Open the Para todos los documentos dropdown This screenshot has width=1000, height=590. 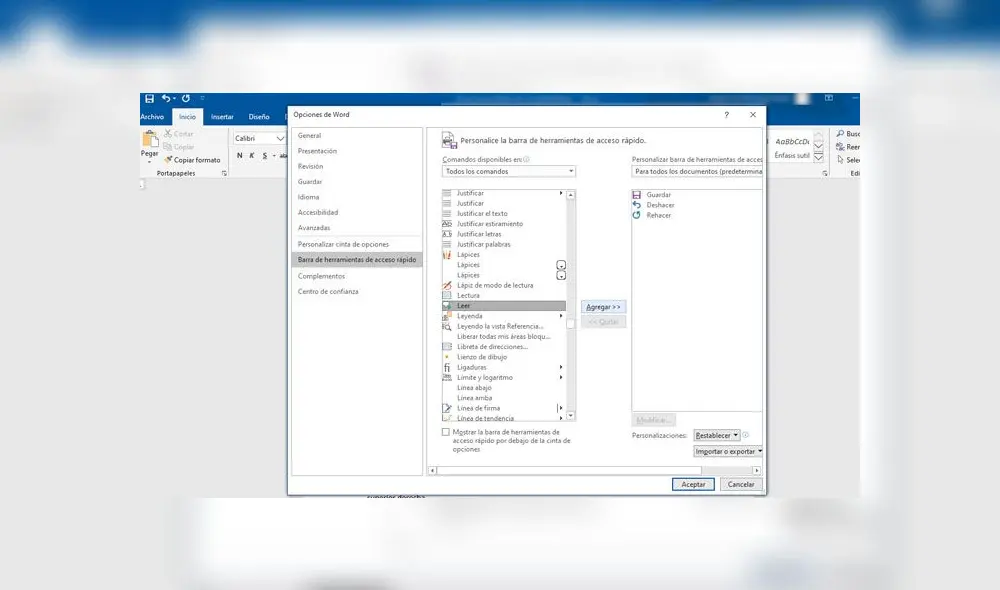click(697, 171)
